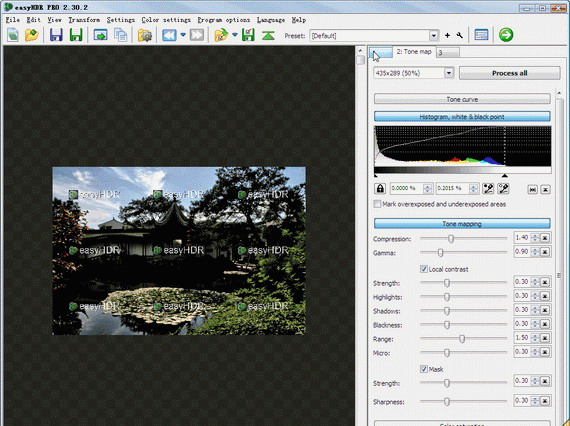Image resolution: width=570 pixels, height=426 pixels.
Task: Reset Sharpness value with its x button
Action: [x=545, y=401]
